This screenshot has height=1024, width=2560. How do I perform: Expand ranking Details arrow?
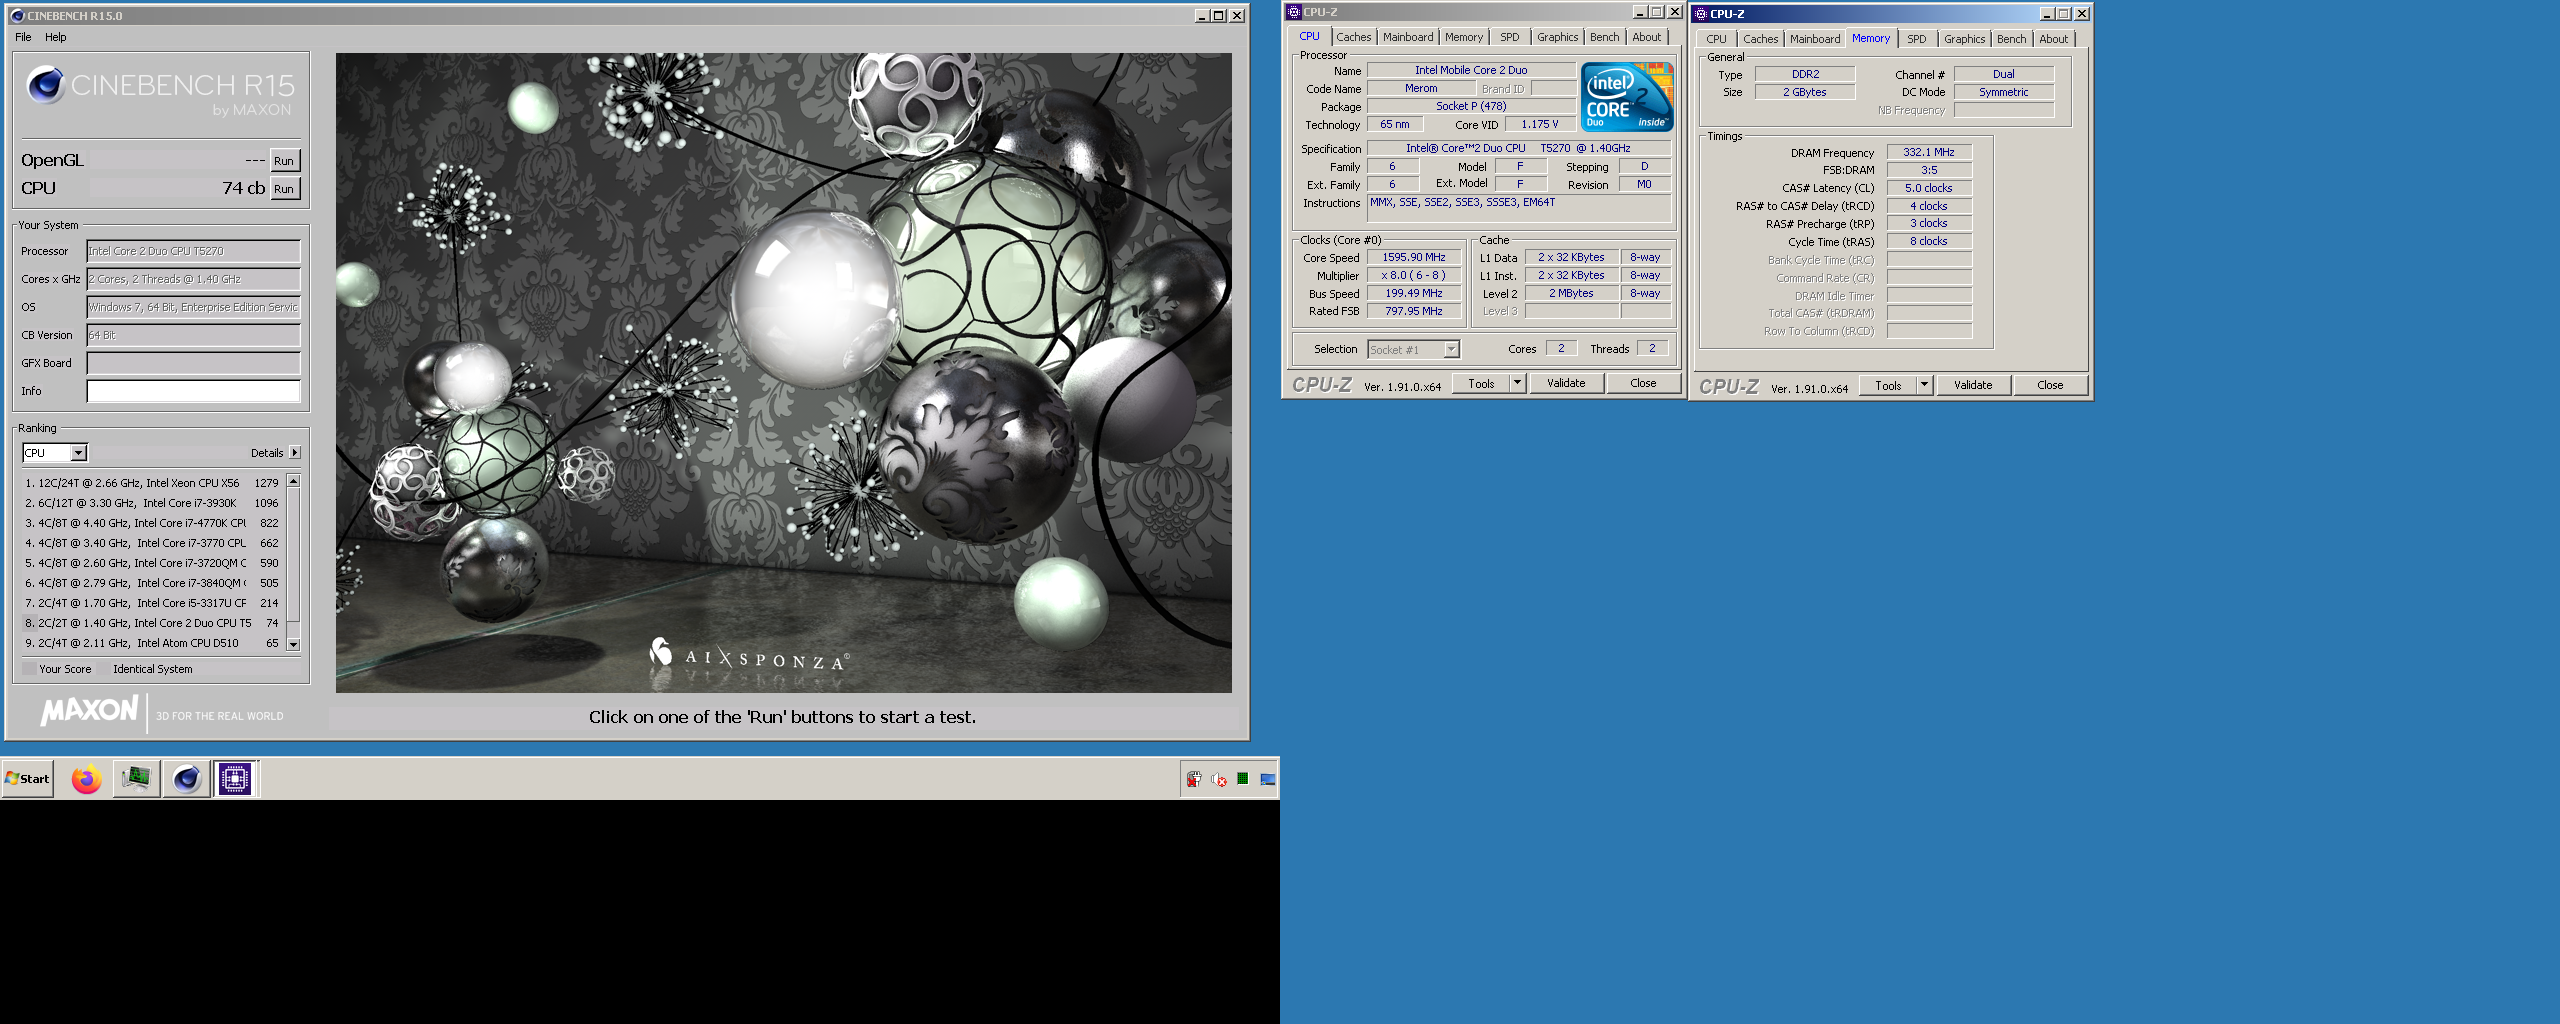[295, 453]
